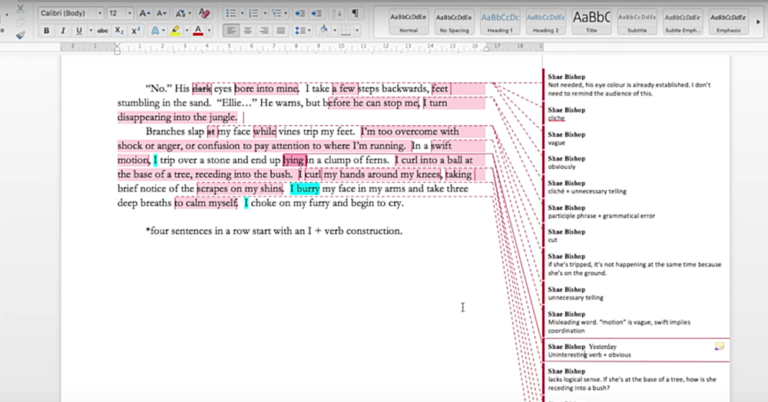Open the font color dropdown arrow
The height and width of the screenshot is (402, 768).
point(209,31)
